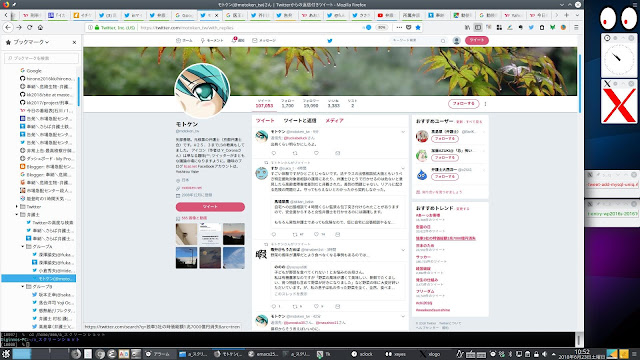This screenshot has height=360, width=640.
Task: Open page actions three-dot menu in address bar
Action: tap(399, 27)
